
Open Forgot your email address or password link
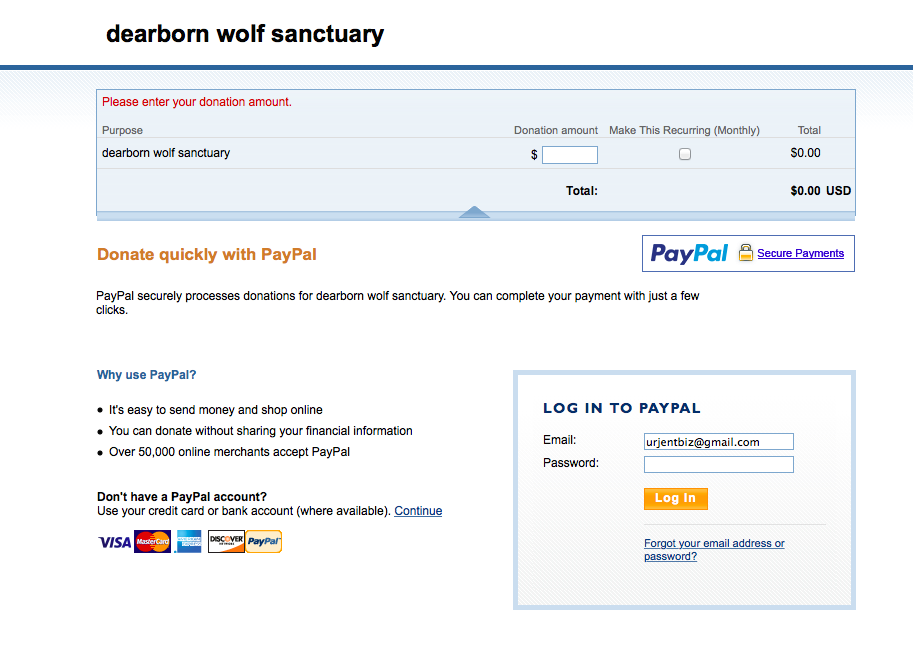click(714, 550)
